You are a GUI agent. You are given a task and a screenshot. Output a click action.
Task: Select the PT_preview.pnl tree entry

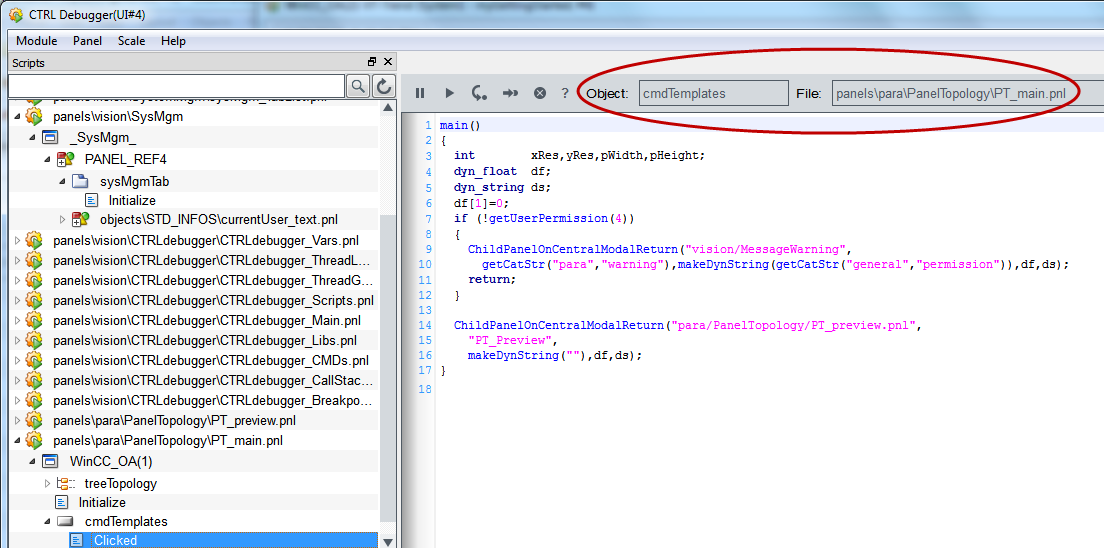(174, 420)
